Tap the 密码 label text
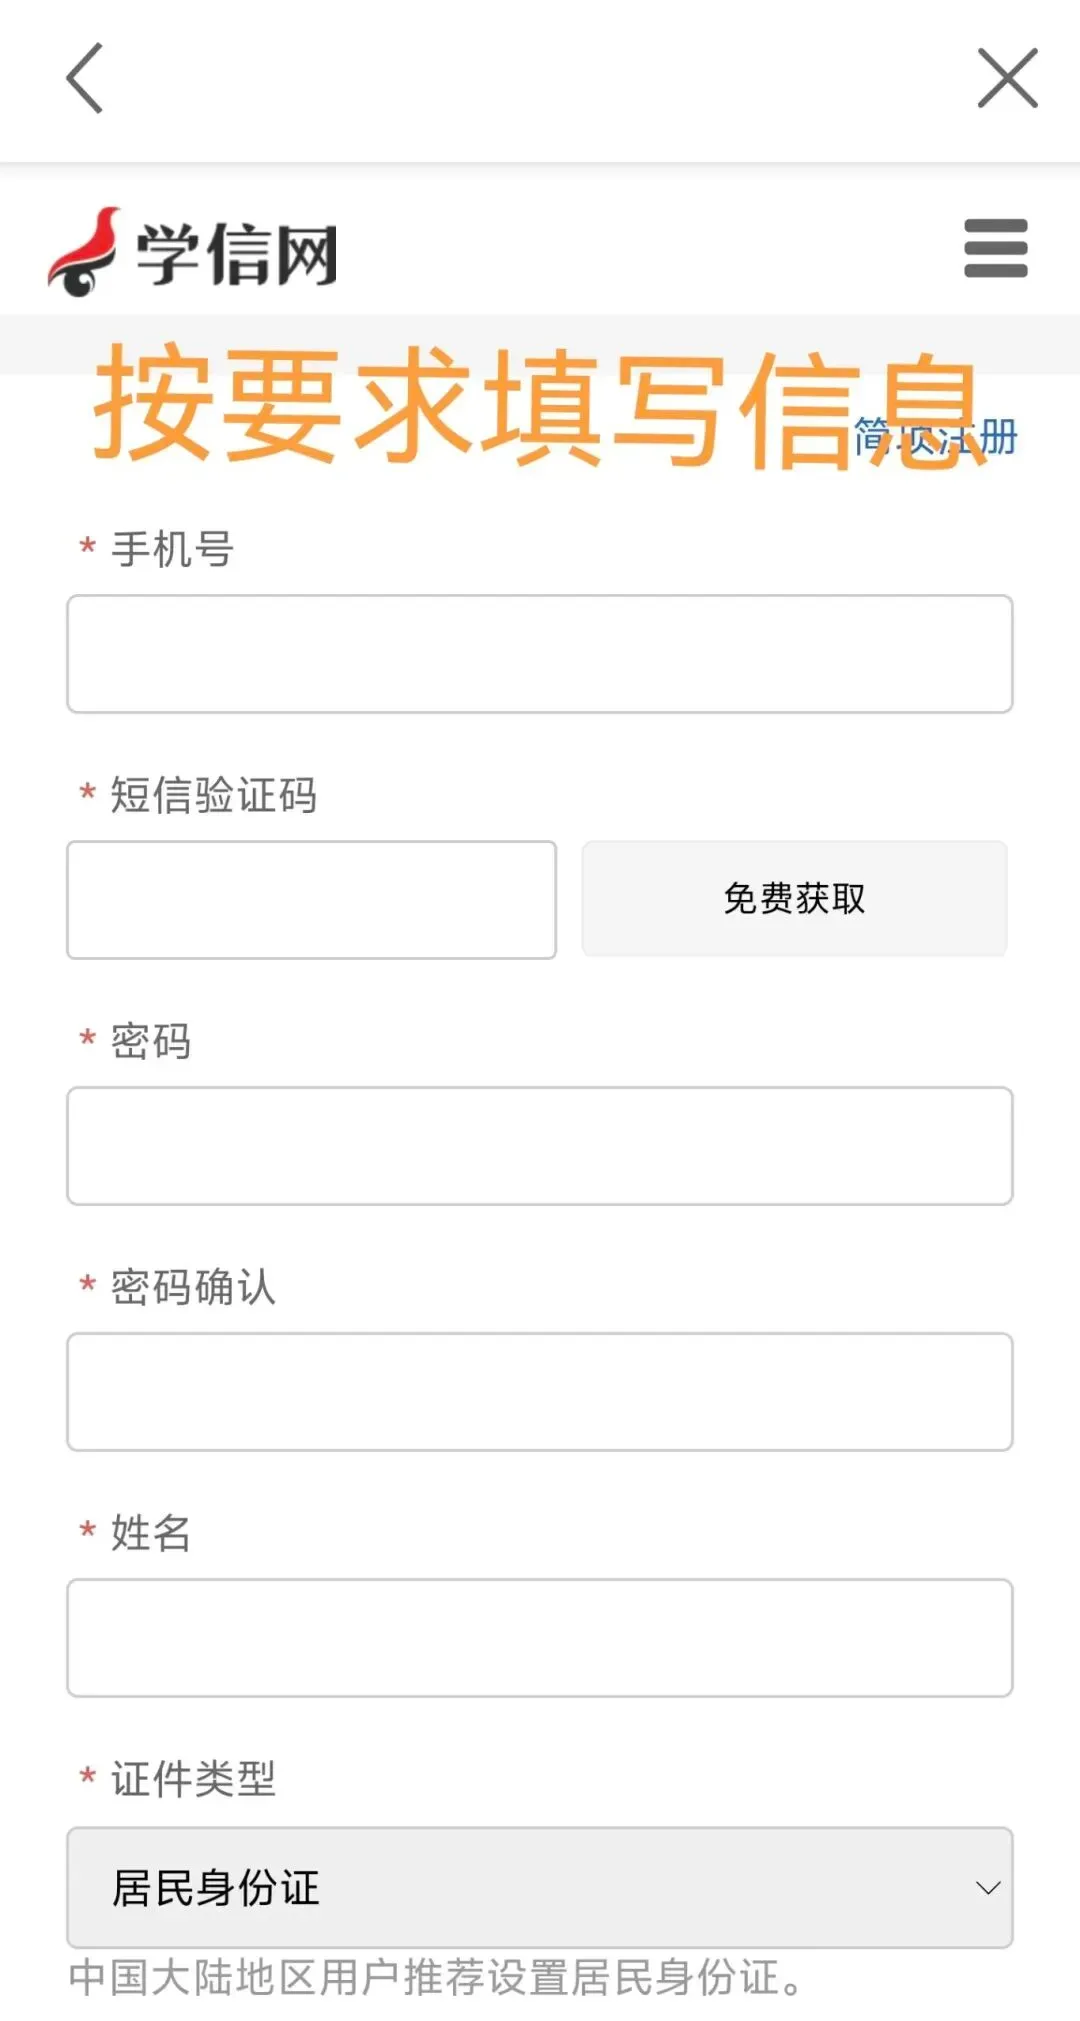This screenshot has width=1080, height=2021. tap(151, 1041)
